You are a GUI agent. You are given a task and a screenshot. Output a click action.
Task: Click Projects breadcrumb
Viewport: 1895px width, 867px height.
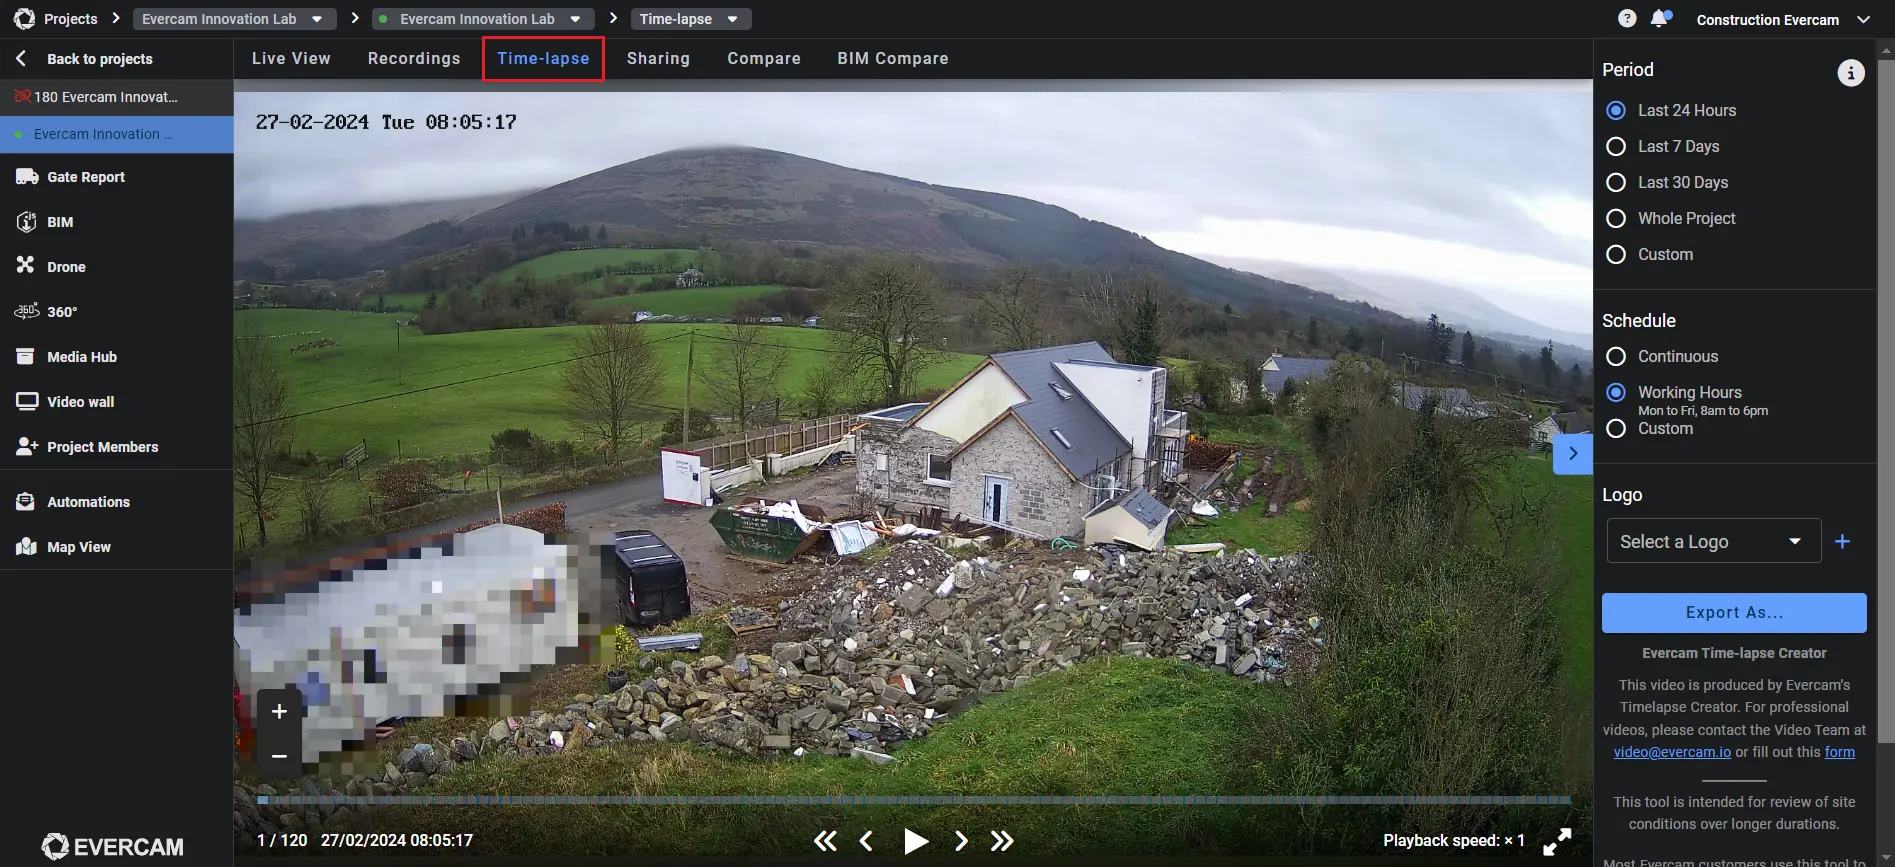click(x=71, y=19)
